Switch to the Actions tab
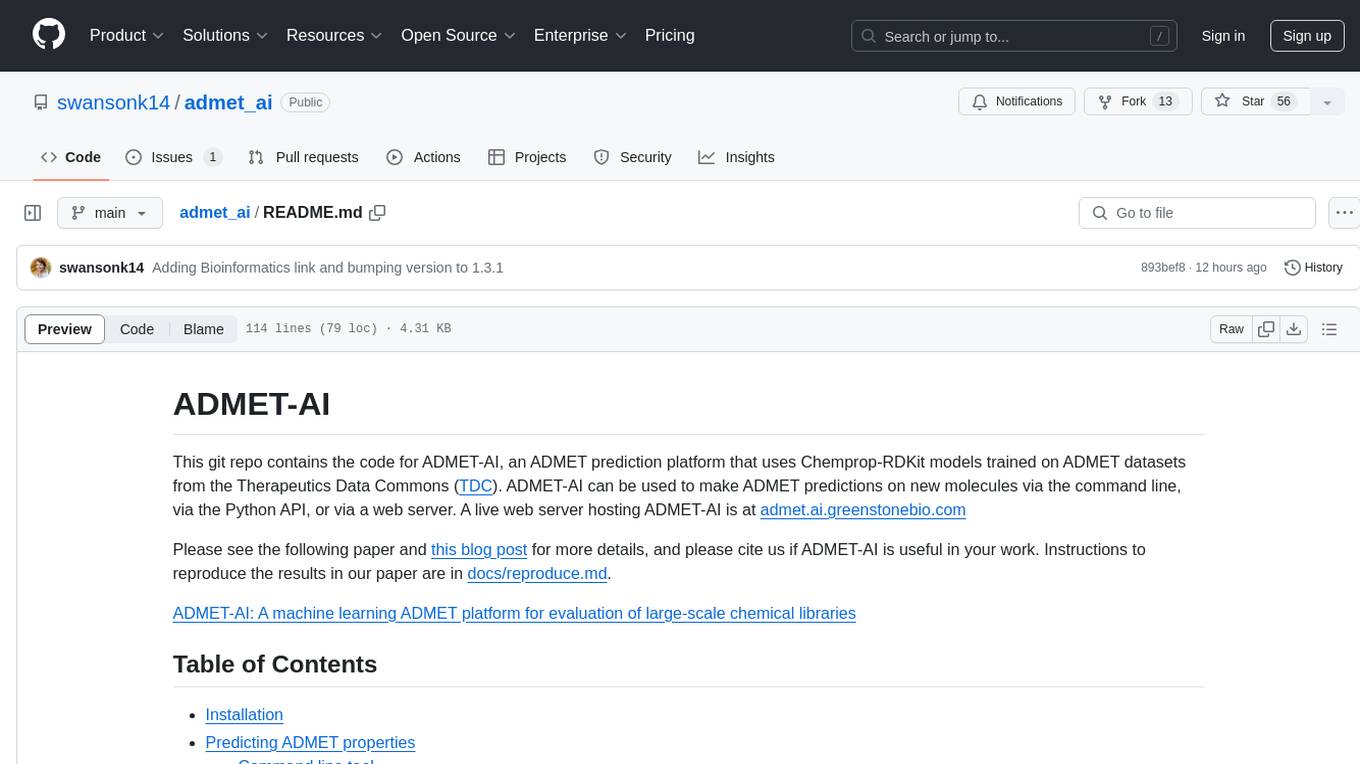1360x764 pixels. pos(423,157)
